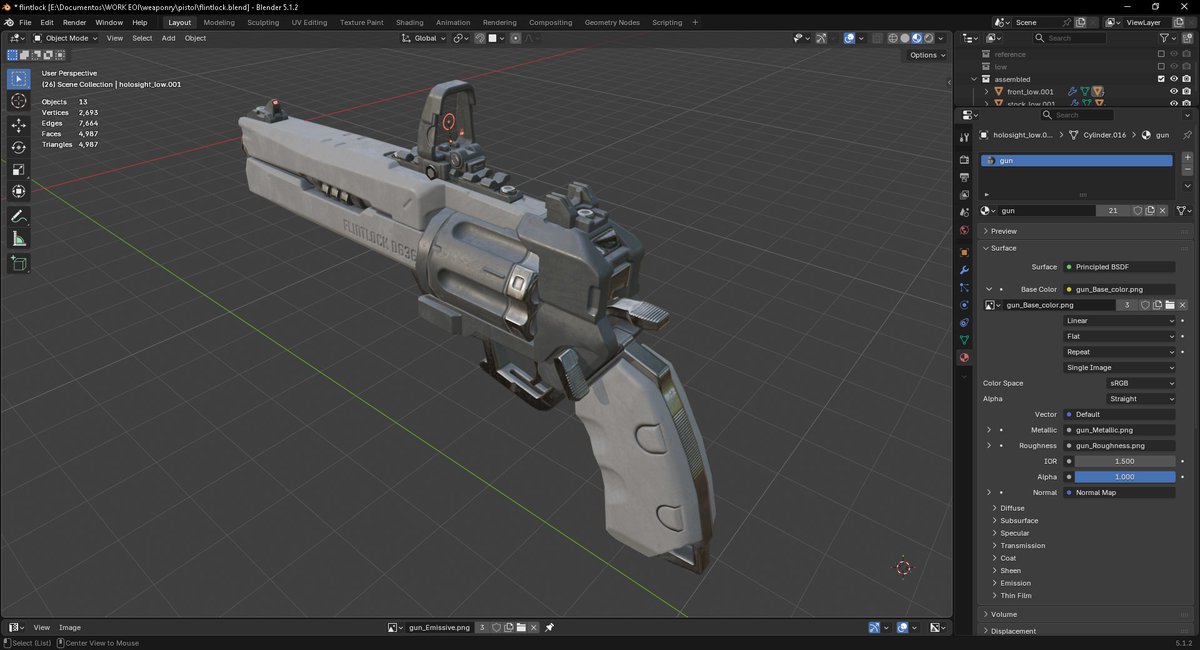Switch to Wireframe viewport shading
This screenshot has height=650, width=1200.
(x=893, y=38)
